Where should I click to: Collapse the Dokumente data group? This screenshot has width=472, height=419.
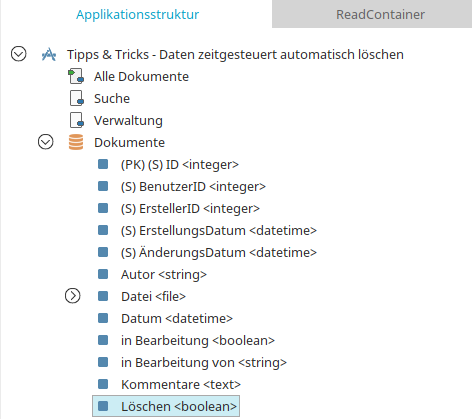[46, 142]
